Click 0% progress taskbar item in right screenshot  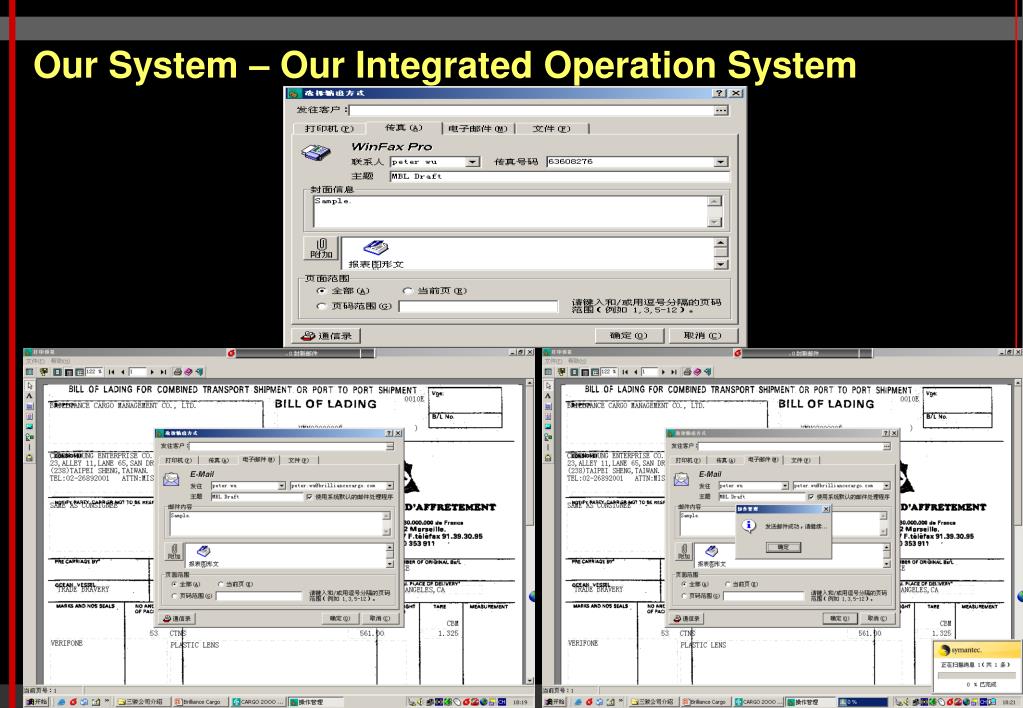(863, 702)
